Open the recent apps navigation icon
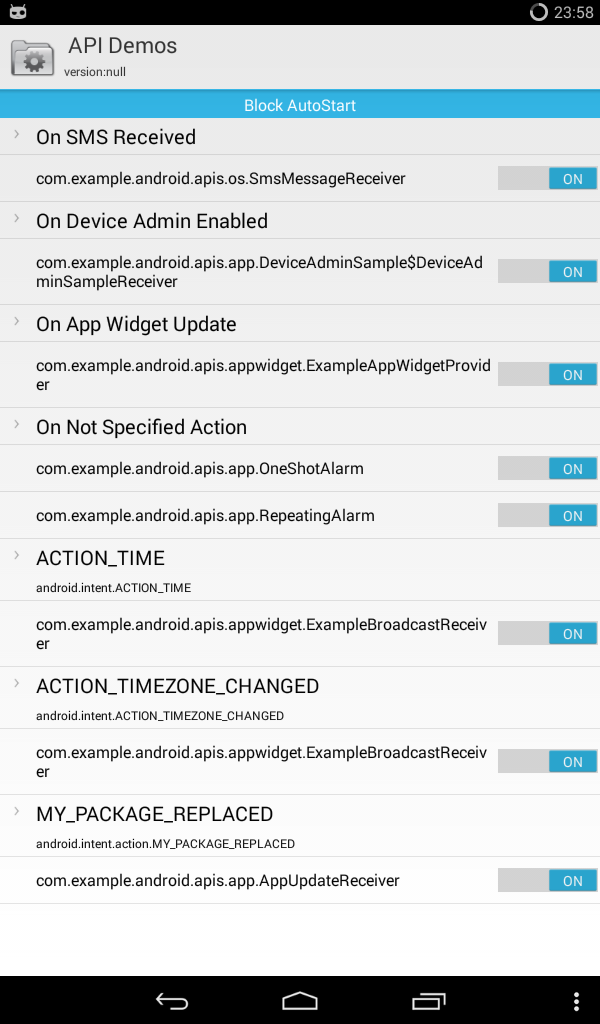This screenshot has width=600, height=1024. click(428, 1001)
